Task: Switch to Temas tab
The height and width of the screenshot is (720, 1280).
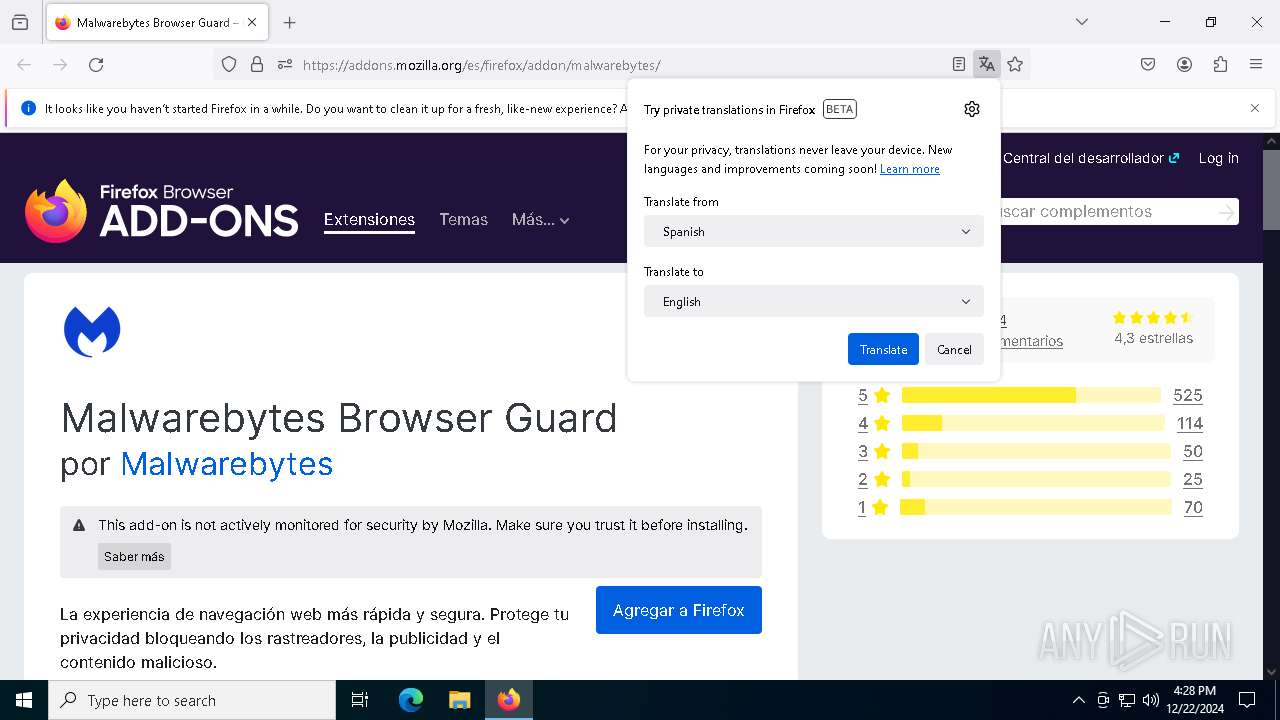Action: [x=463, y=219]
